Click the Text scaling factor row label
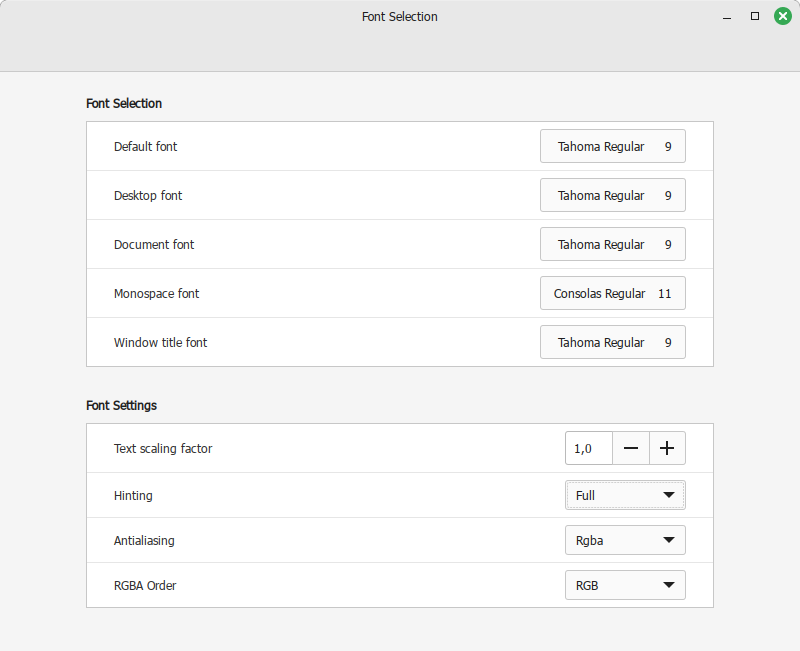The height and width of the screenshot is (651, 800). tap(163, 449)
